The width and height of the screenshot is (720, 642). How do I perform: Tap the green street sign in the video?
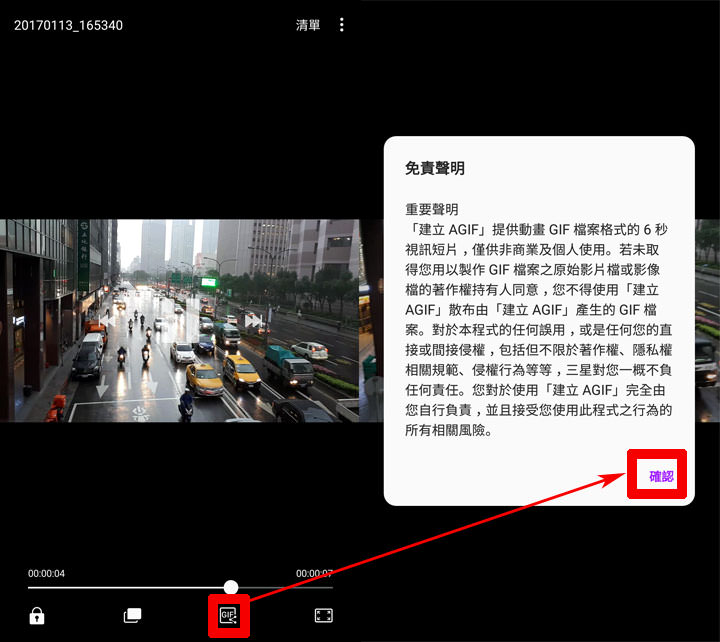click(x=84, y=255)
